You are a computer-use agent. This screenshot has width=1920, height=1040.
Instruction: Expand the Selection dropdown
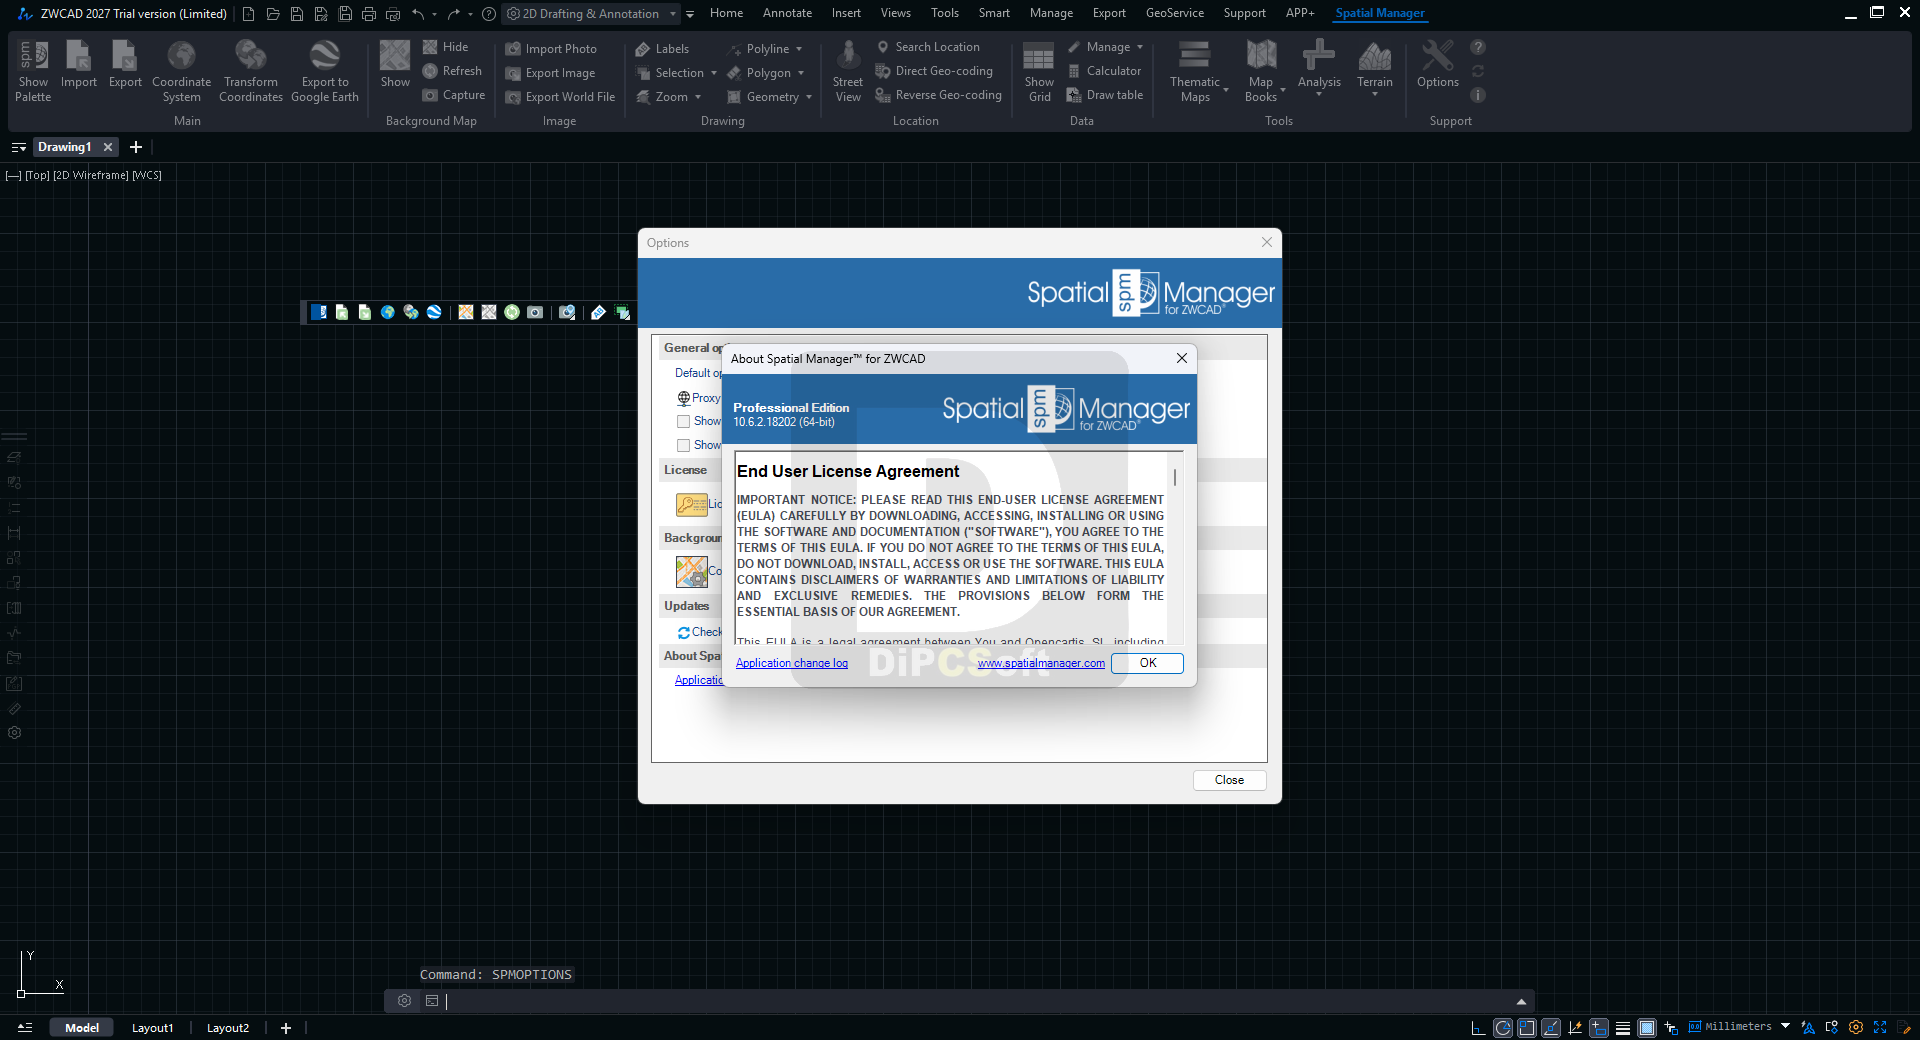714,73
